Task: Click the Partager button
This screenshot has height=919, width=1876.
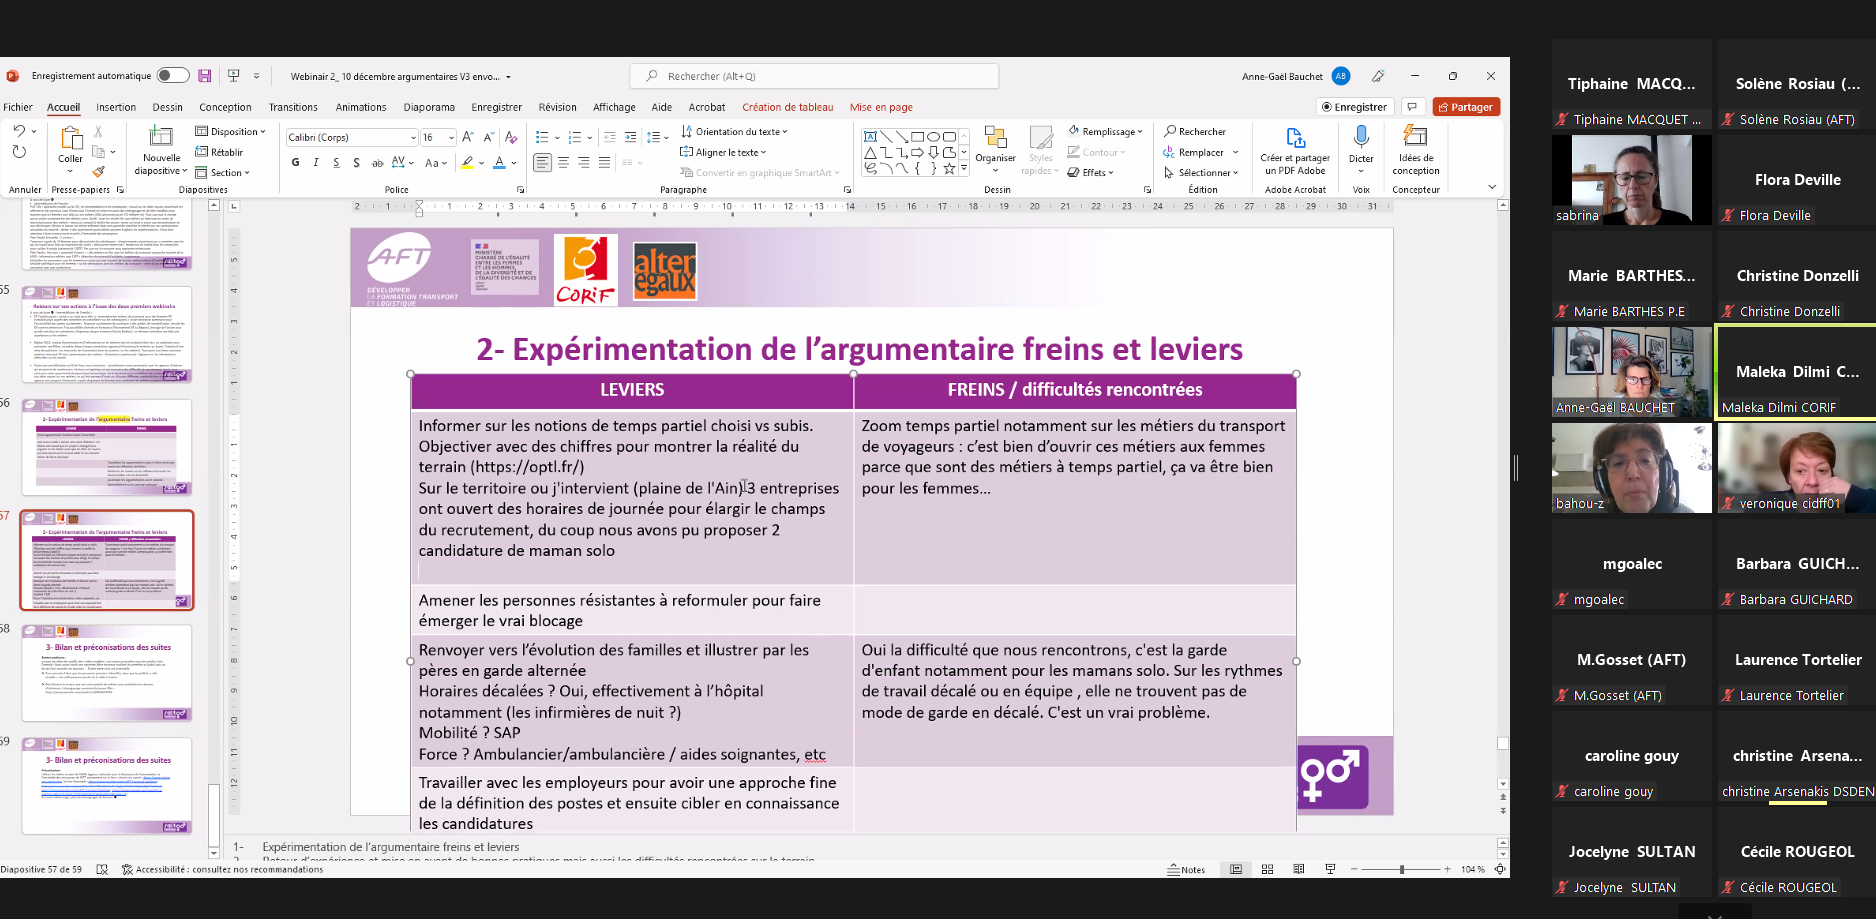Action: coord(1466,107)
